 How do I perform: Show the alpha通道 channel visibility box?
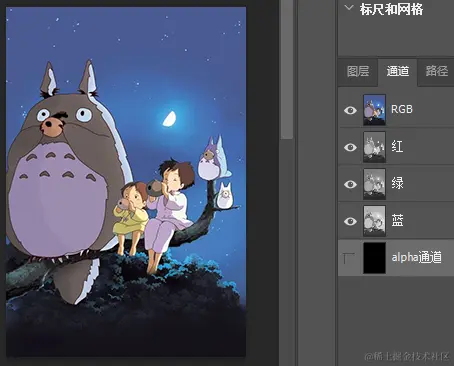pyautogui.click(x=349, y=258)
